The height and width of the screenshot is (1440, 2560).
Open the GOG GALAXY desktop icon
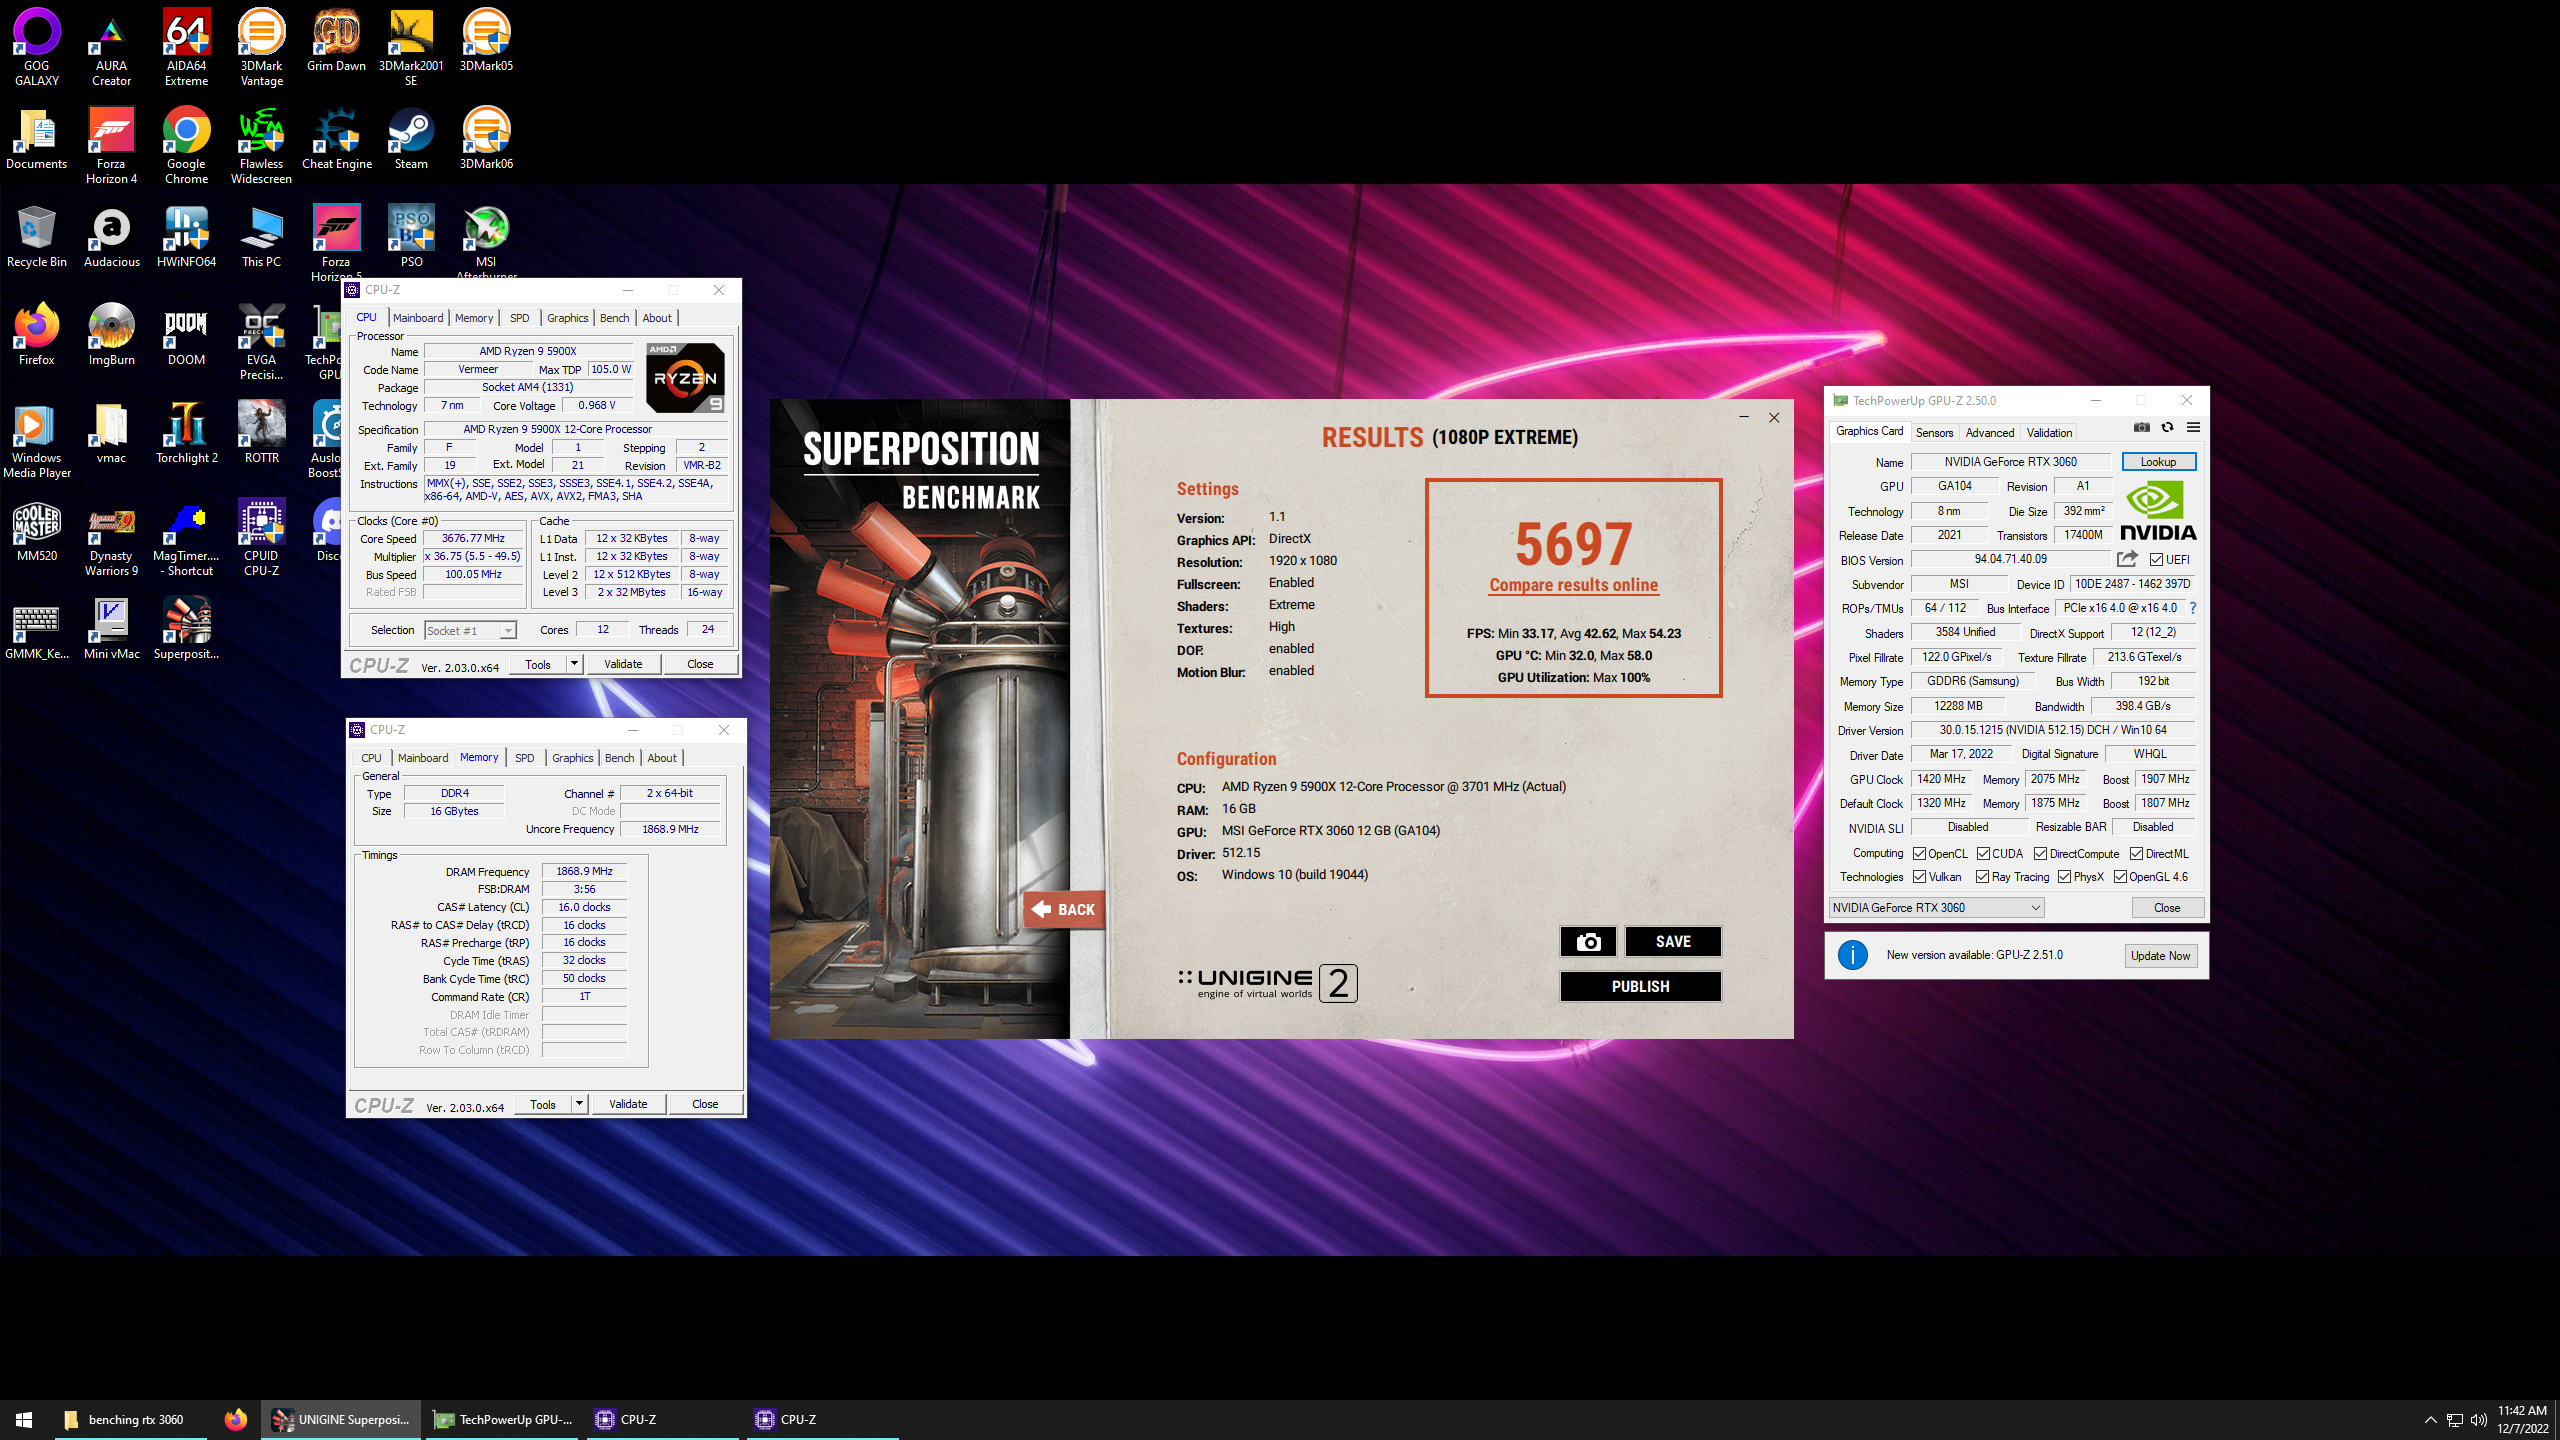(37, 47)
